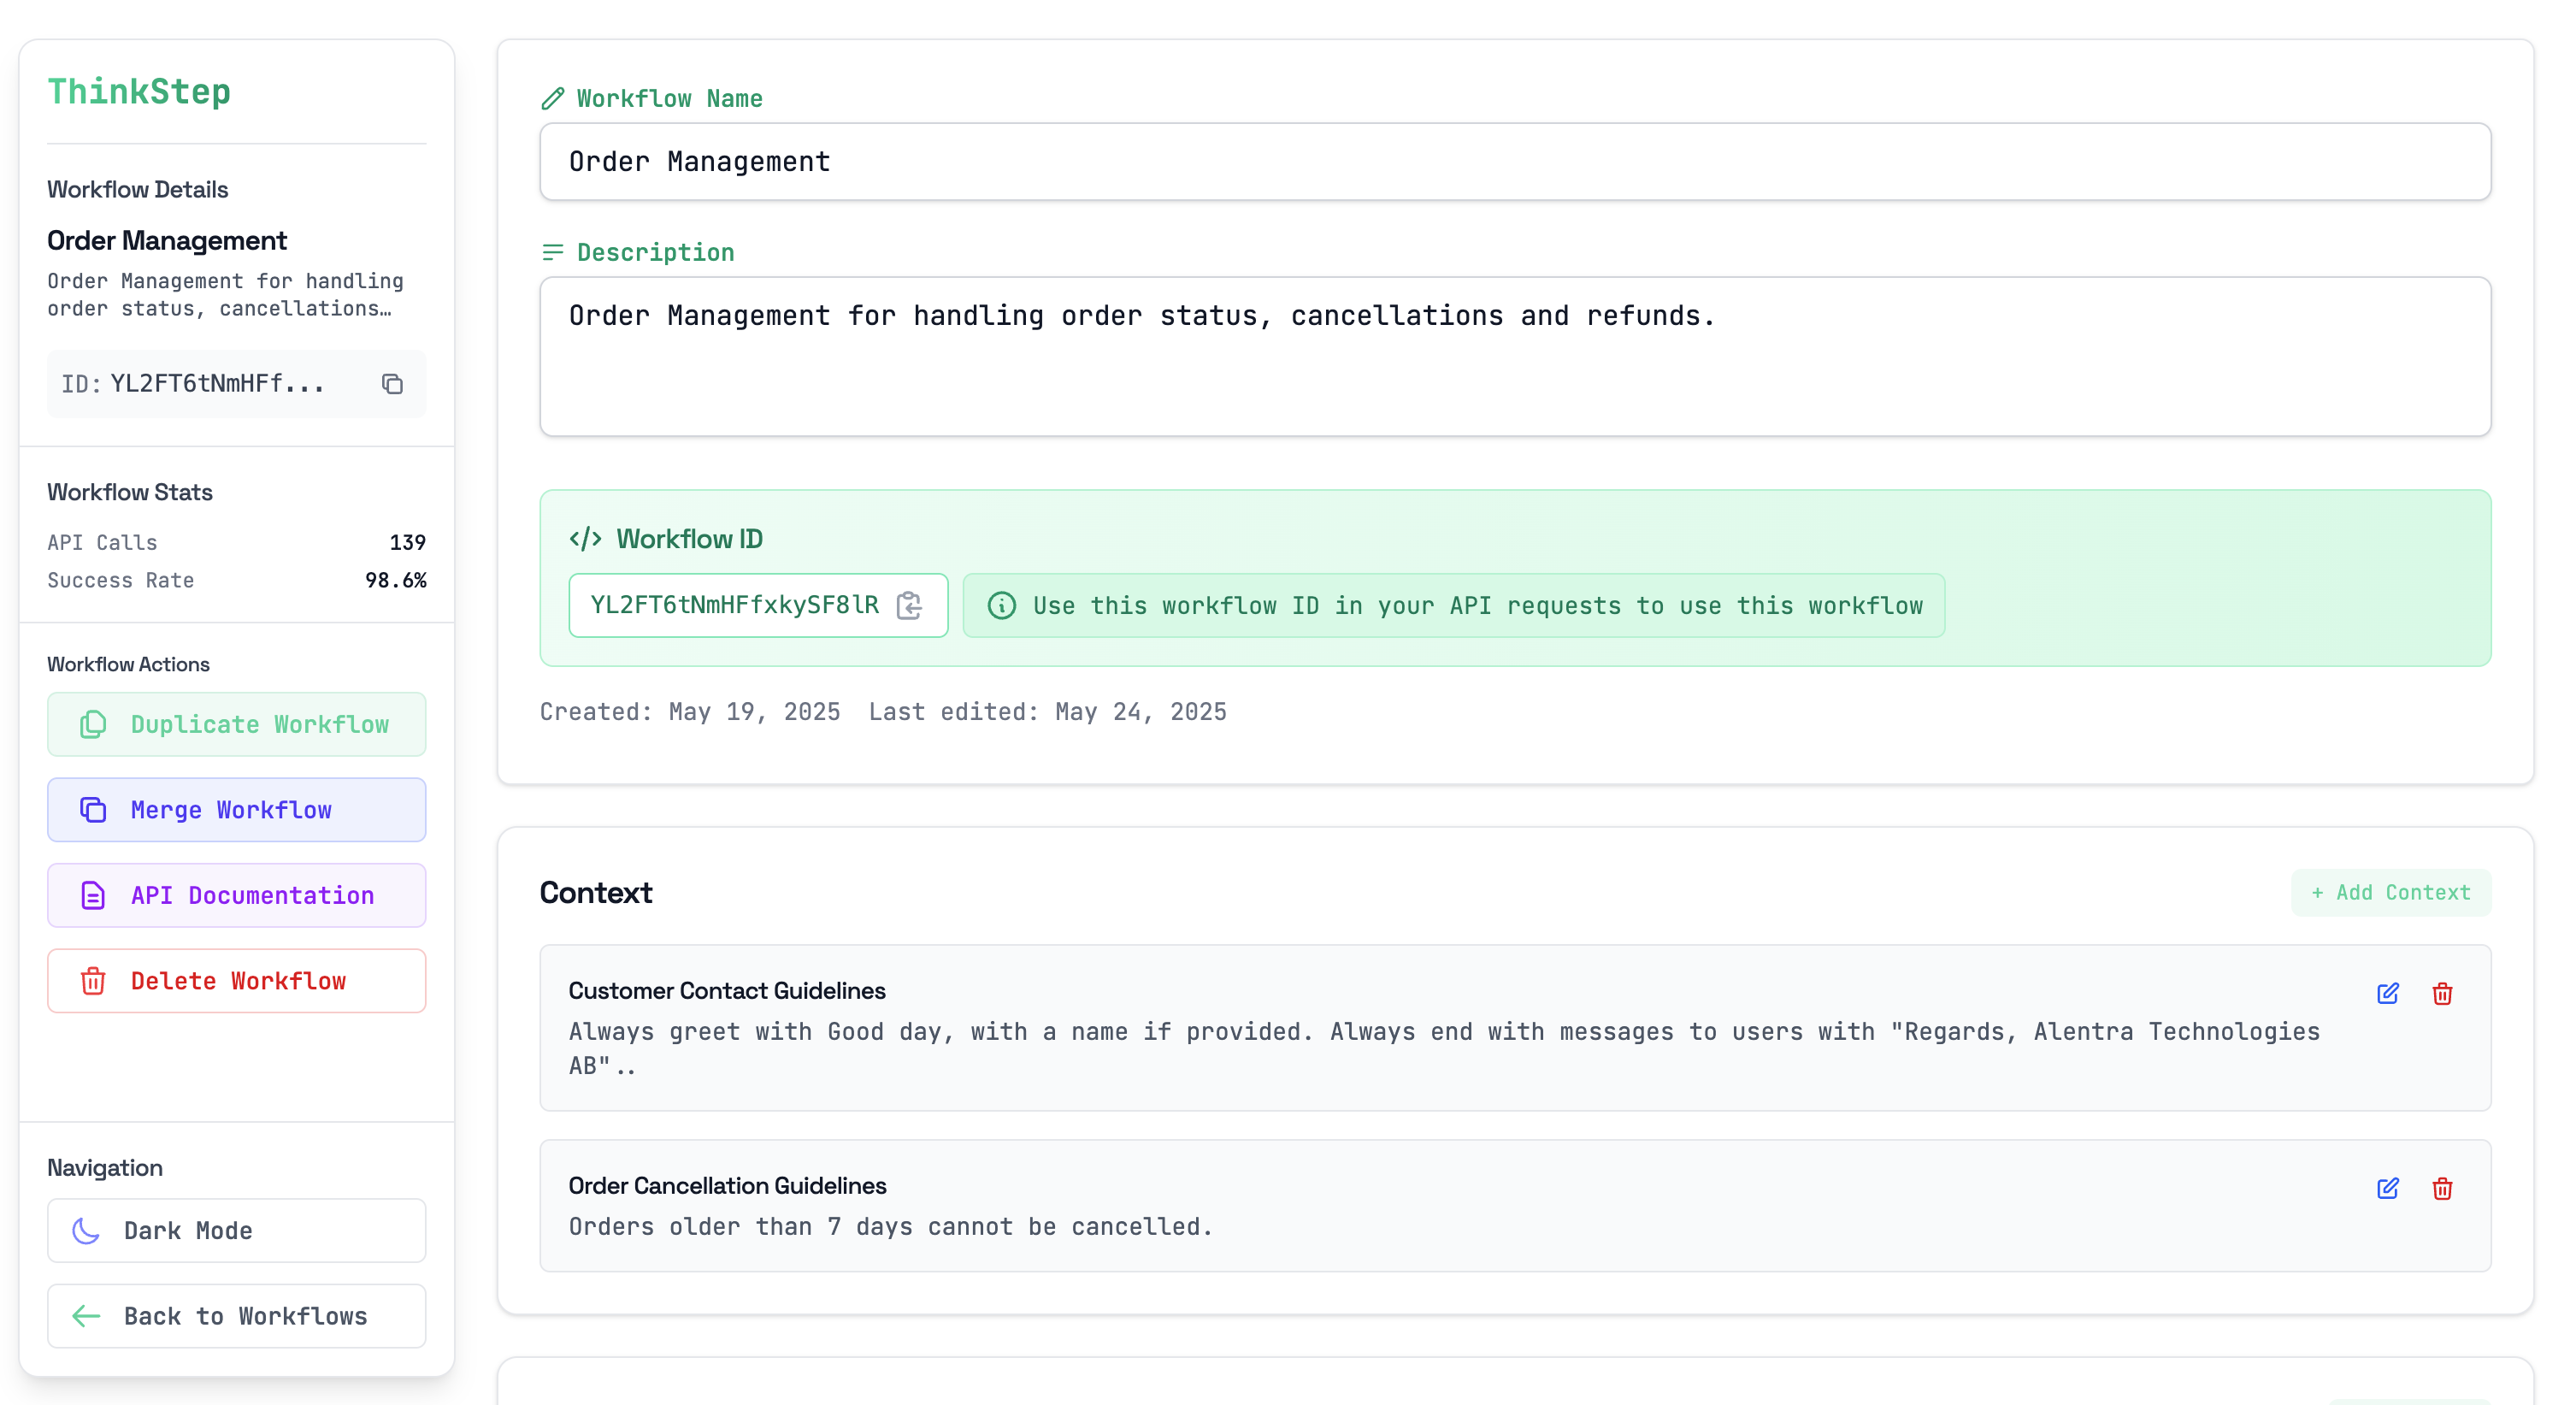Open Merge Workflow
Viewport: 2576px width, 1405px height.
click(237, 809)
